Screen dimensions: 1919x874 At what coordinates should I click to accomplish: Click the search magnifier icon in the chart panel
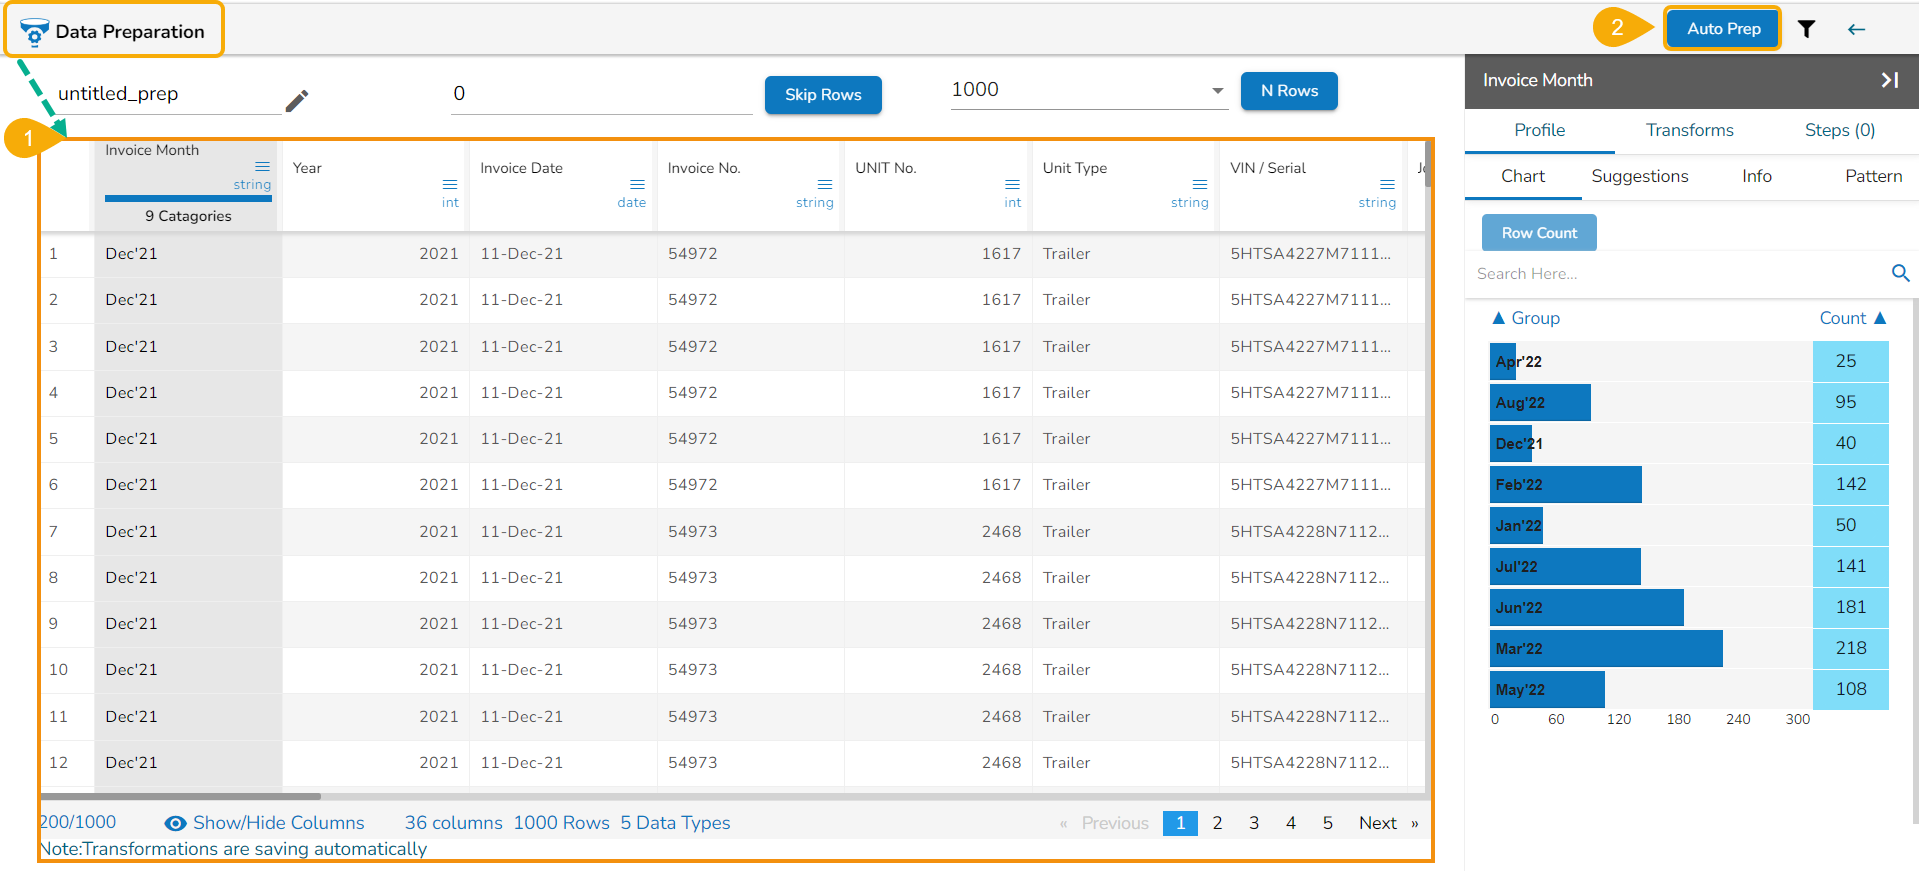1900,273
